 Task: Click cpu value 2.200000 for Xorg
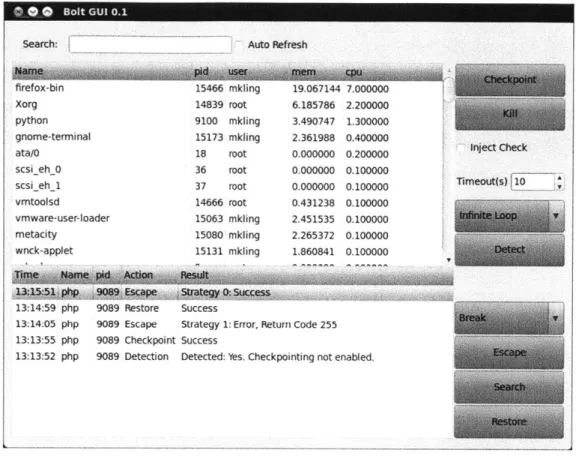click(367, 105)
